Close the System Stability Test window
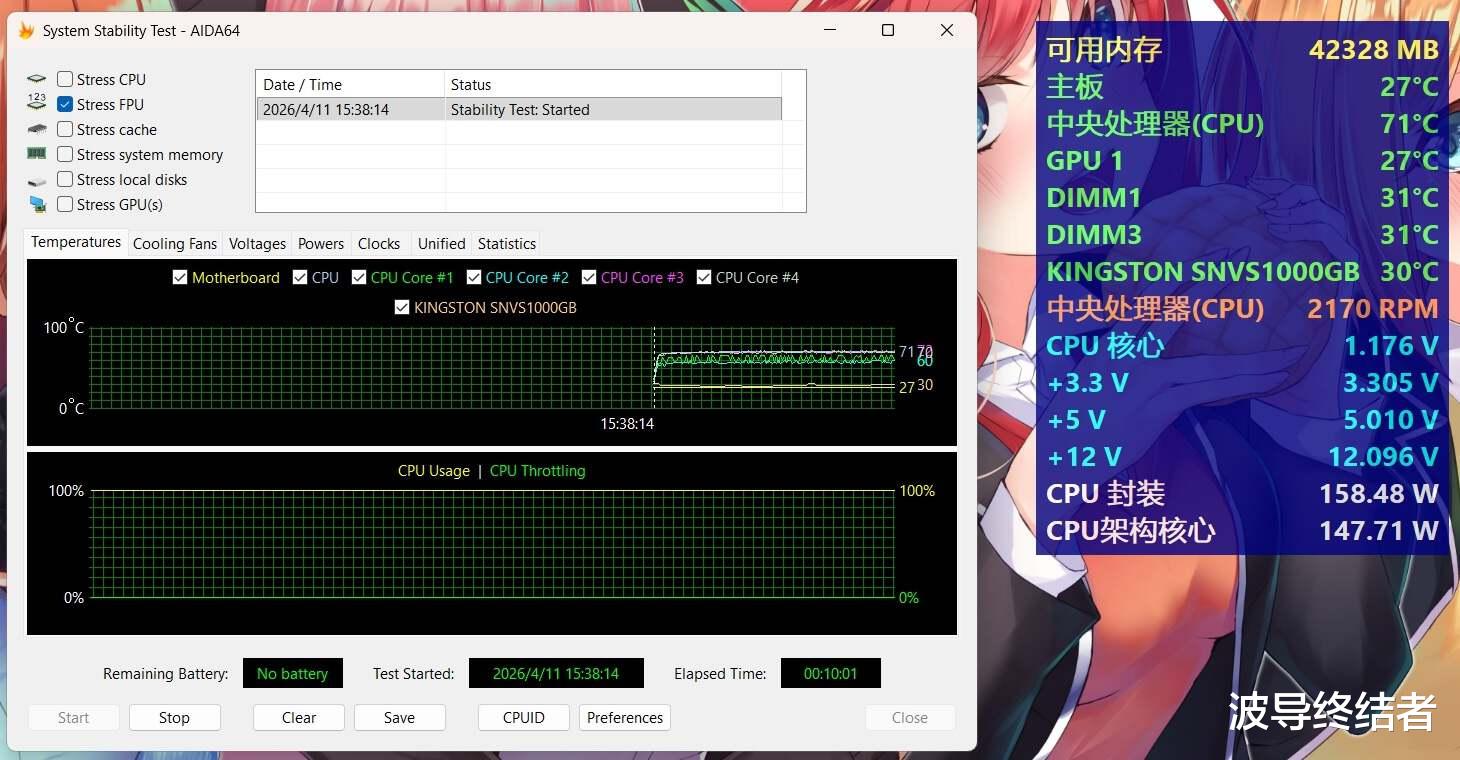This screenshot has height=760, width=1460. 946,30
